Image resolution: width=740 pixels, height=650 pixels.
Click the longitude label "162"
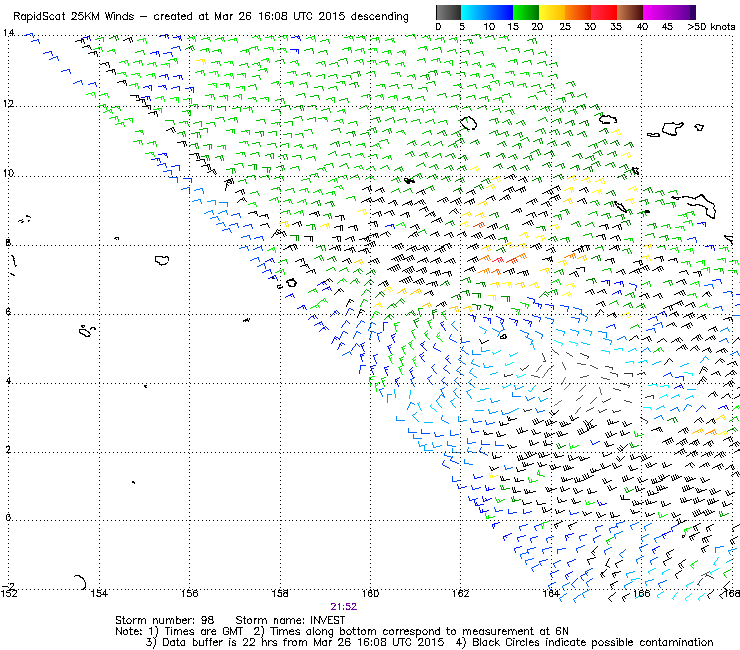coord(461,593)
